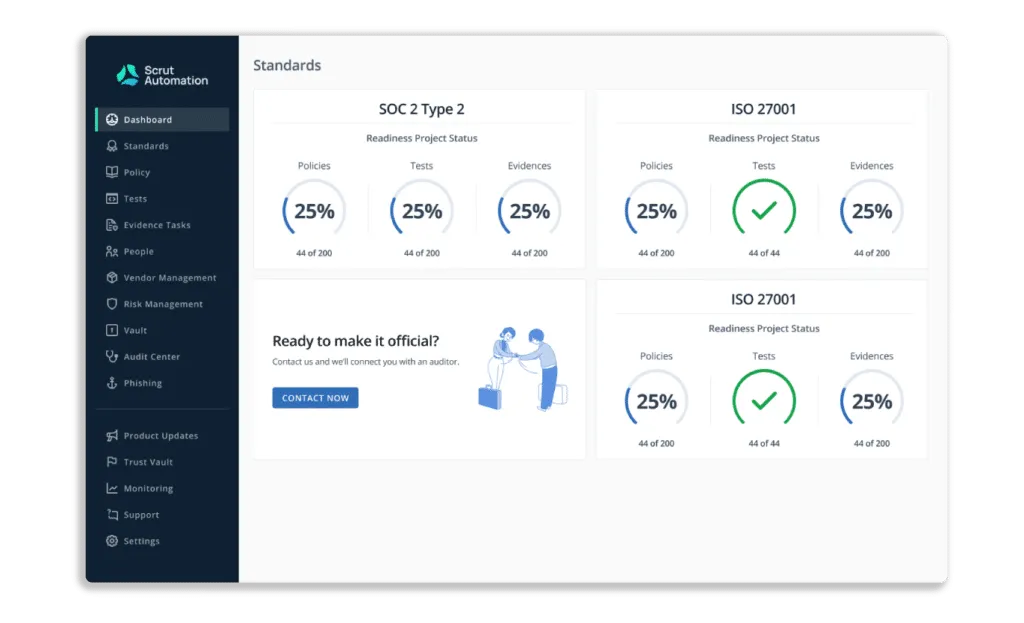Click the SOC 2 Type 2 card title
This screenshot has height=623, width=1024.
pyautogui.click(x=421, y=109)
